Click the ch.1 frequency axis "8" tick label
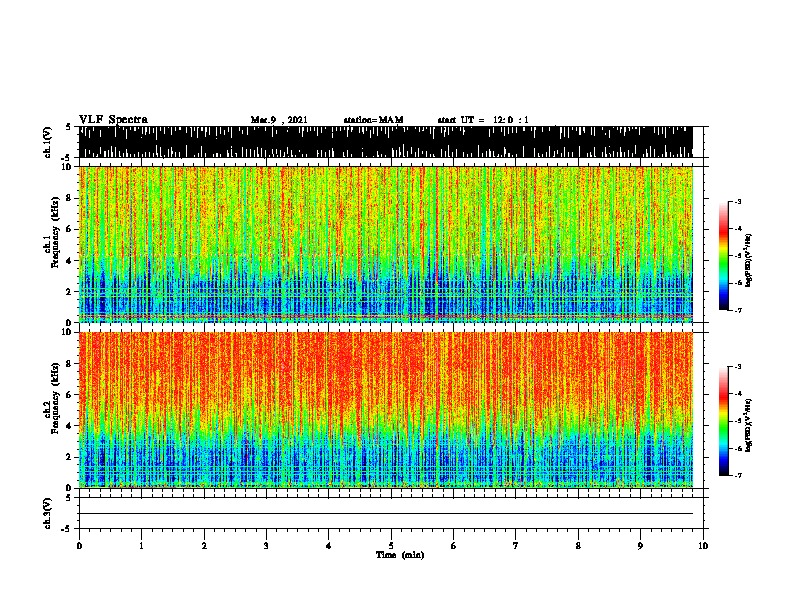792x612 pixels. point(70,198)
